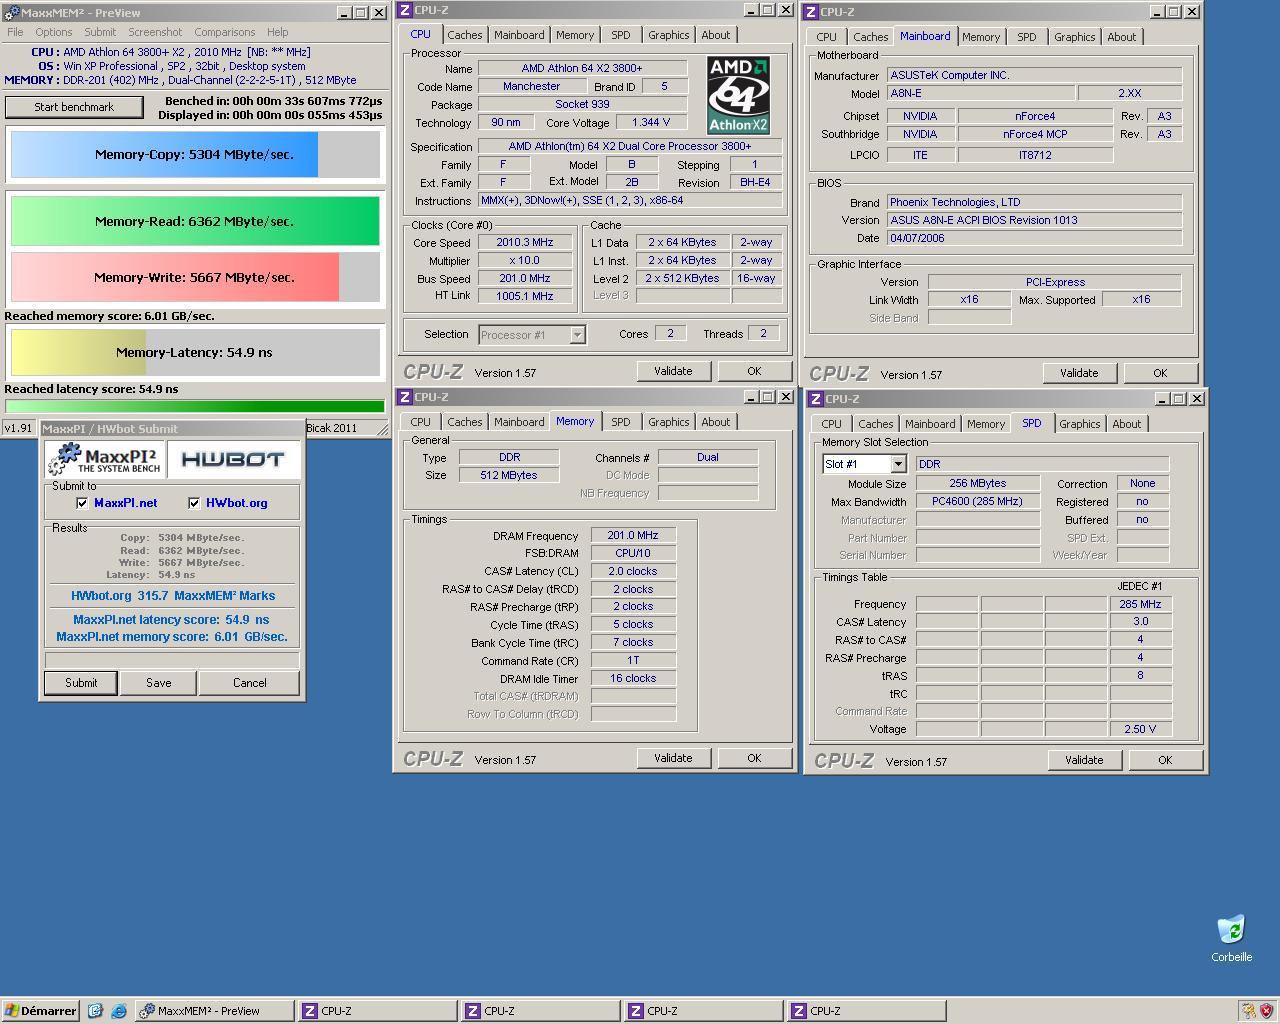
Task: Select Mainboard tab in the CPU-Z Memory window
Action: [x=519, y=422]
